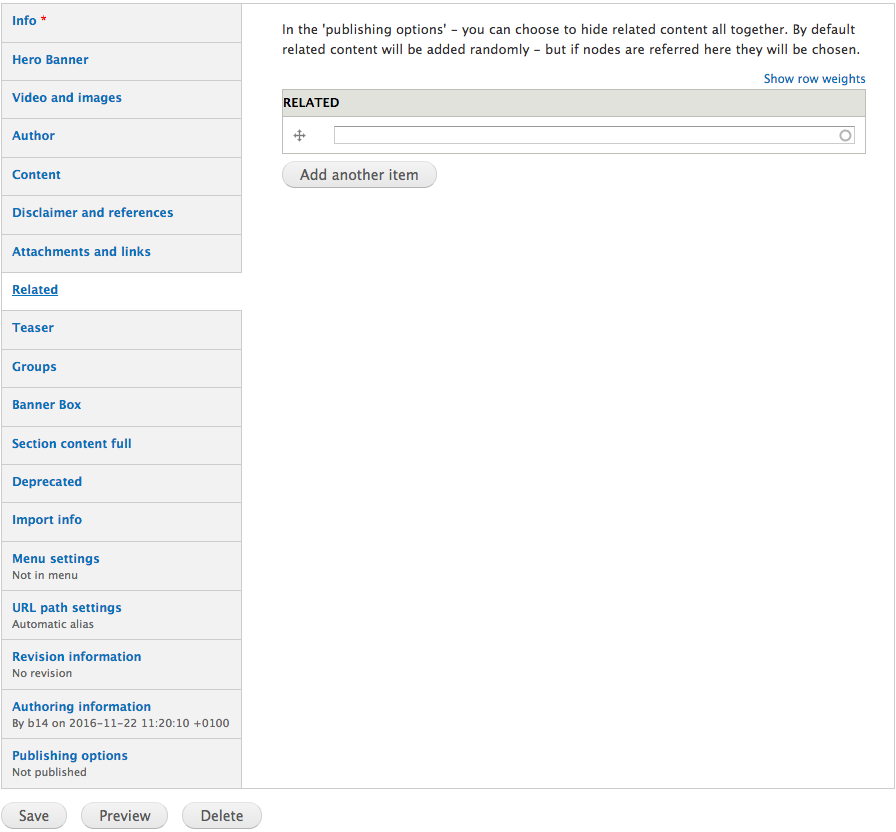Go to the Content tab
This screenshot has width=896, height=832.
point(37,175)
